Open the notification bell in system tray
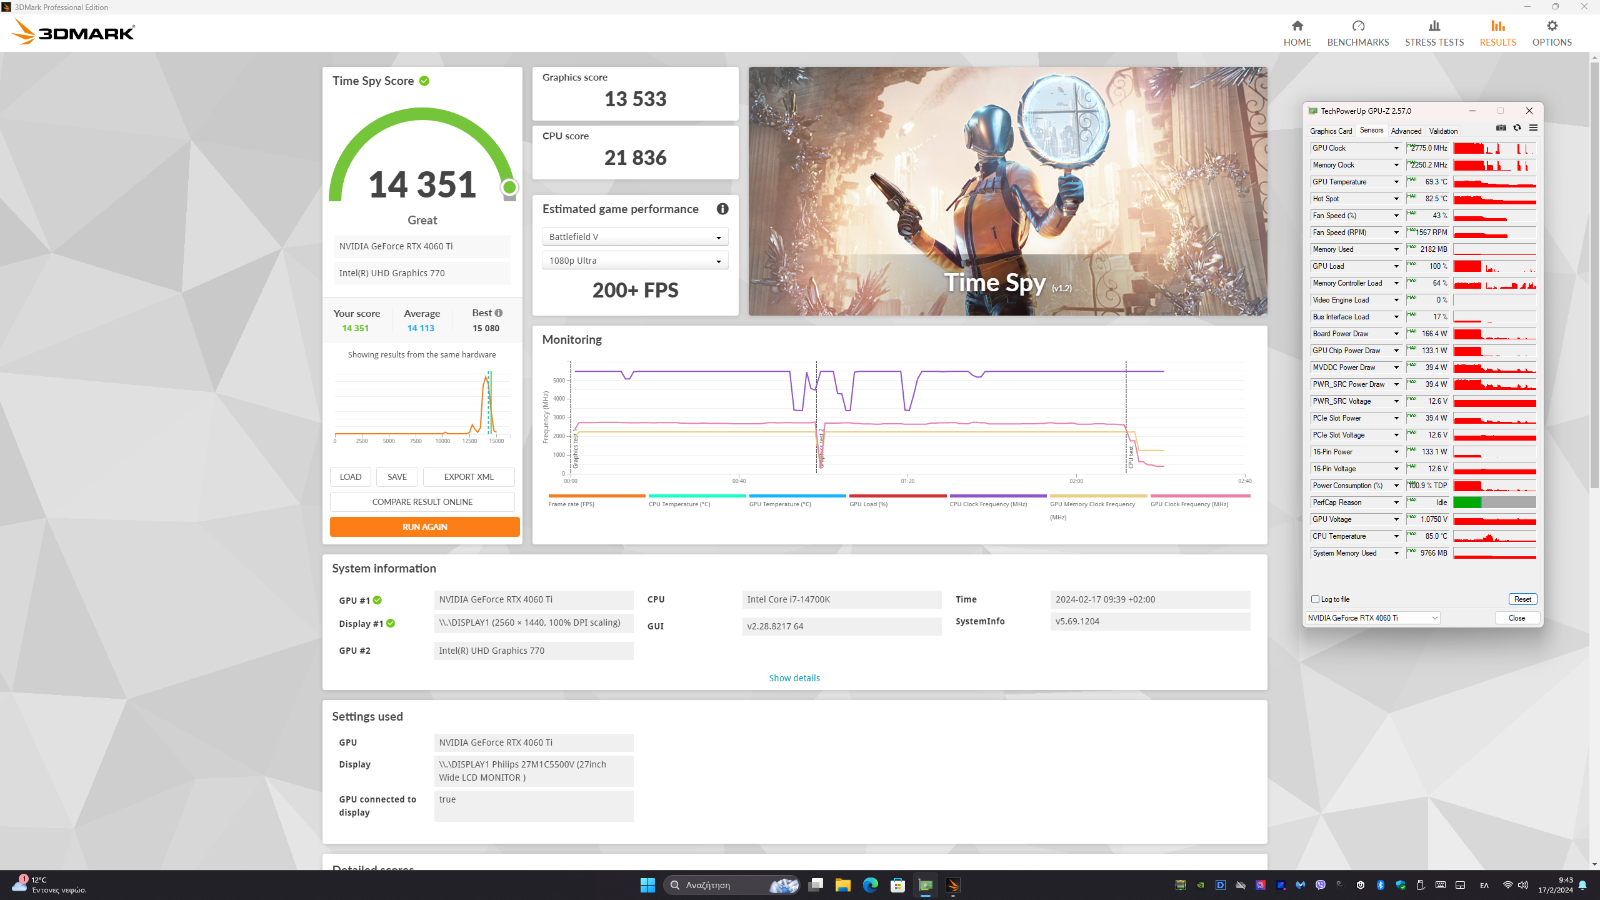The image size is (1600, 900). [x=1583, y=885]
